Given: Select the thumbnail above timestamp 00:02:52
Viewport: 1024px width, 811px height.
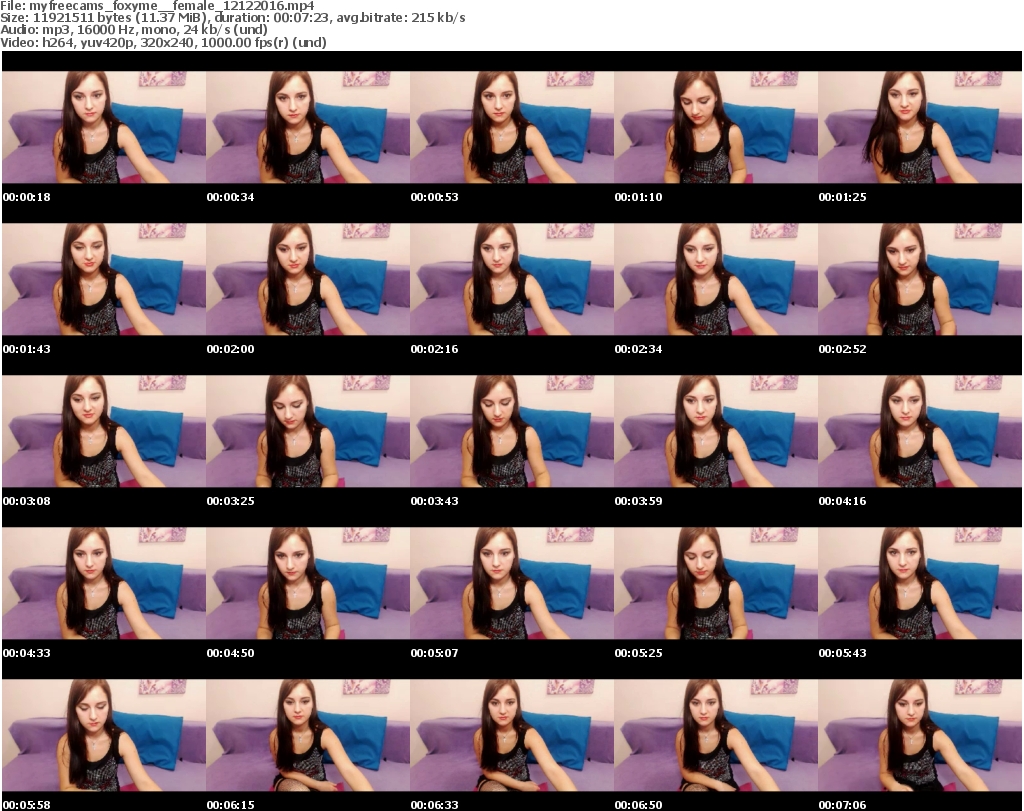Looking at the screenshot, I should [920, 279].
